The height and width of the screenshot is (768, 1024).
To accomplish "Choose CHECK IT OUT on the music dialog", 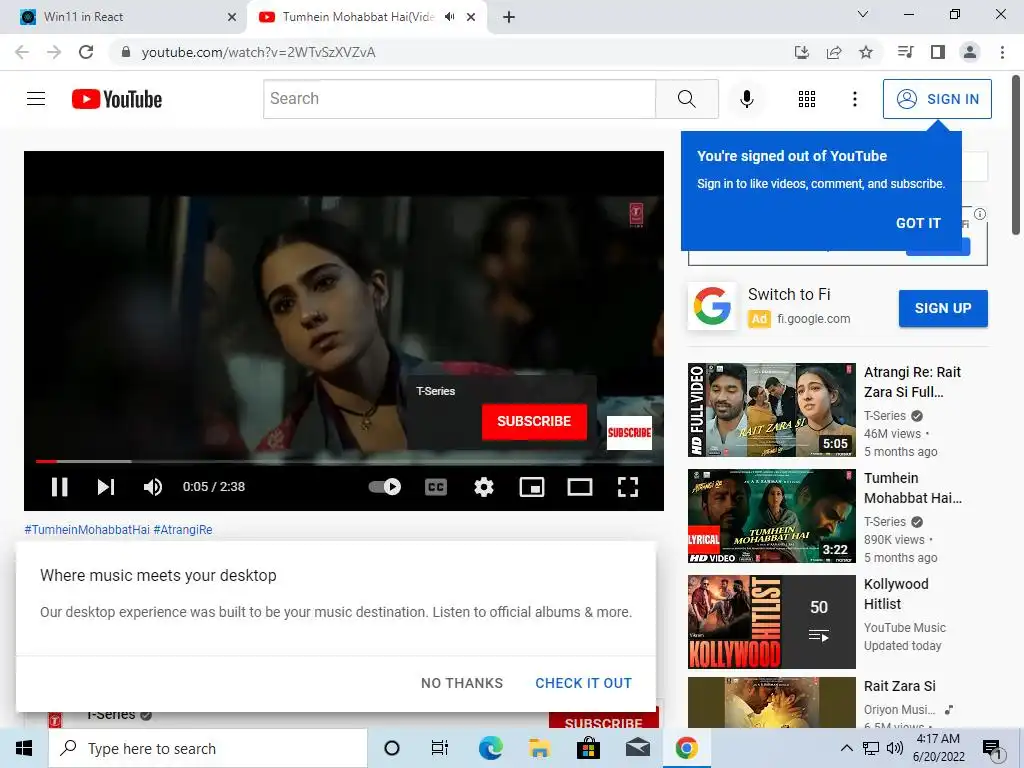I will click(x=584, y=683).
